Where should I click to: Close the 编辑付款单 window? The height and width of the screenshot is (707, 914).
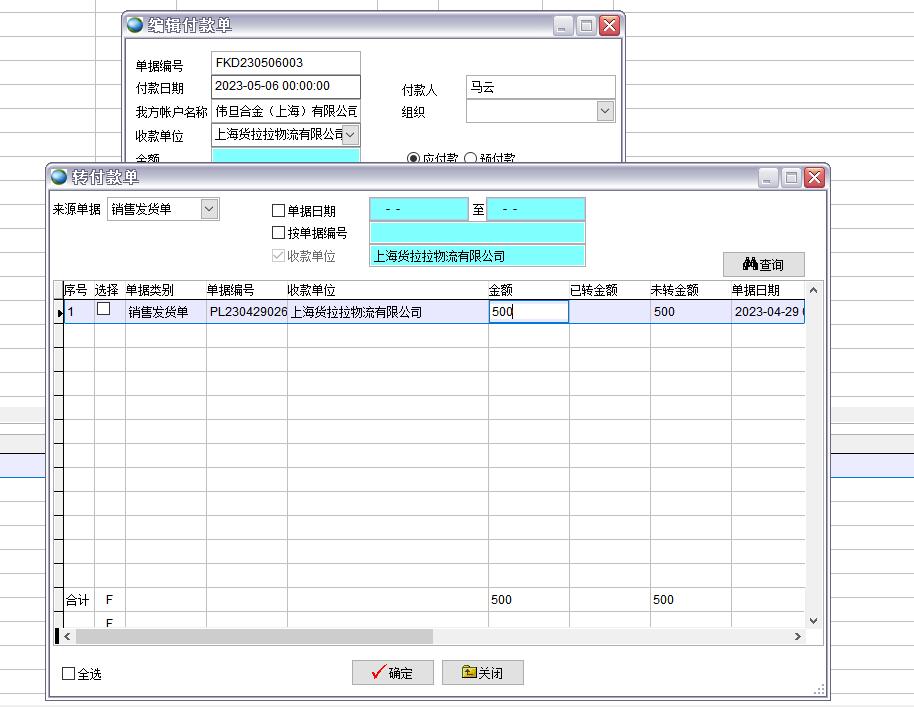[x=609, y=26]
